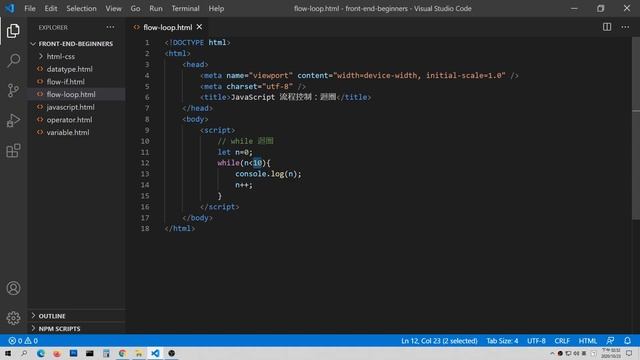This screenshot has width=640, height=360.
Task: Open the Explorer view in activity bar
Action: pyautogui.click(x=13, y=31)
